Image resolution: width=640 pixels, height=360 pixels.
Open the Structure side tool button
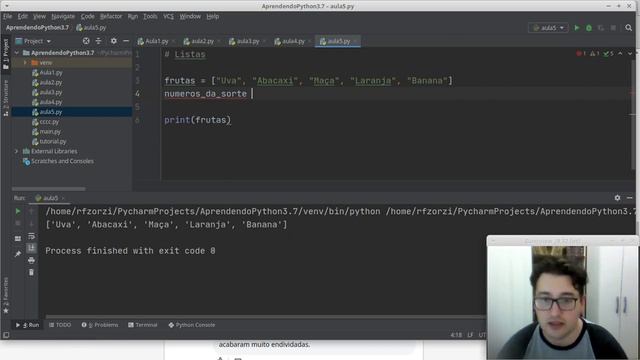(x=6, y=98)
